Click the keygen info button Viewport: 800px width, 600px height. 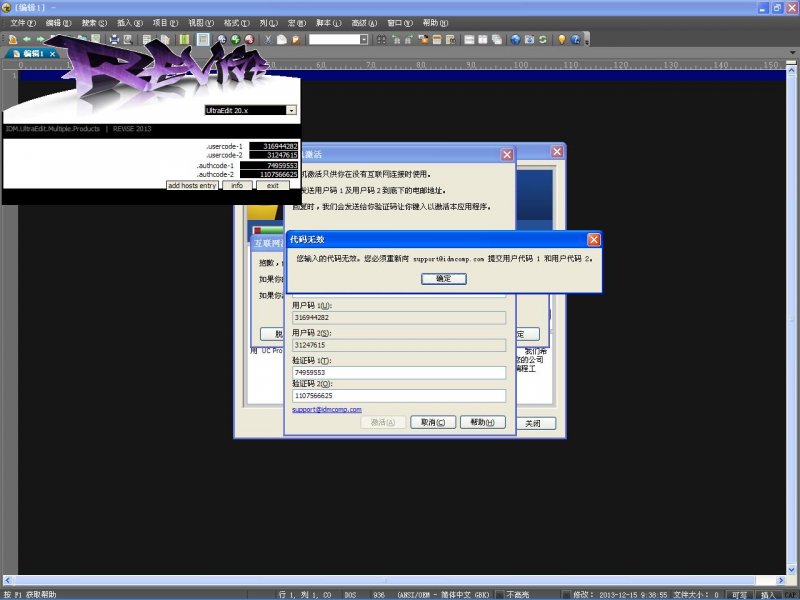[237, 186]
